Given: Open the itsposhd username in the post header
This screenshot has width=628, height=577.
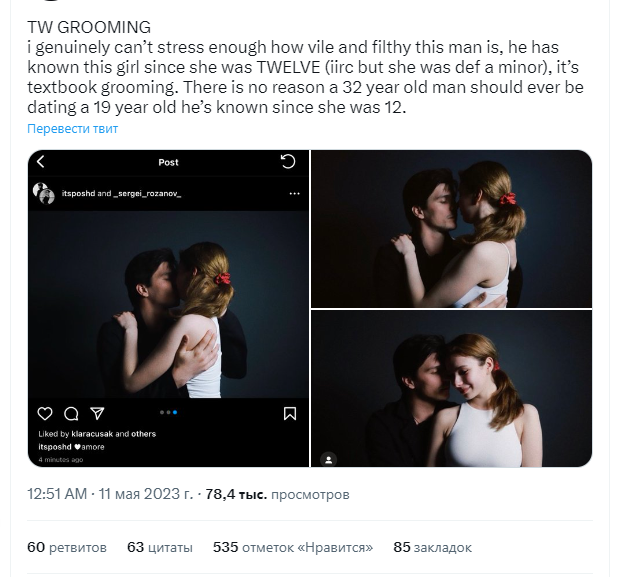Looking at the screenshot, I should pyautogui.click(x=78, y=193).
